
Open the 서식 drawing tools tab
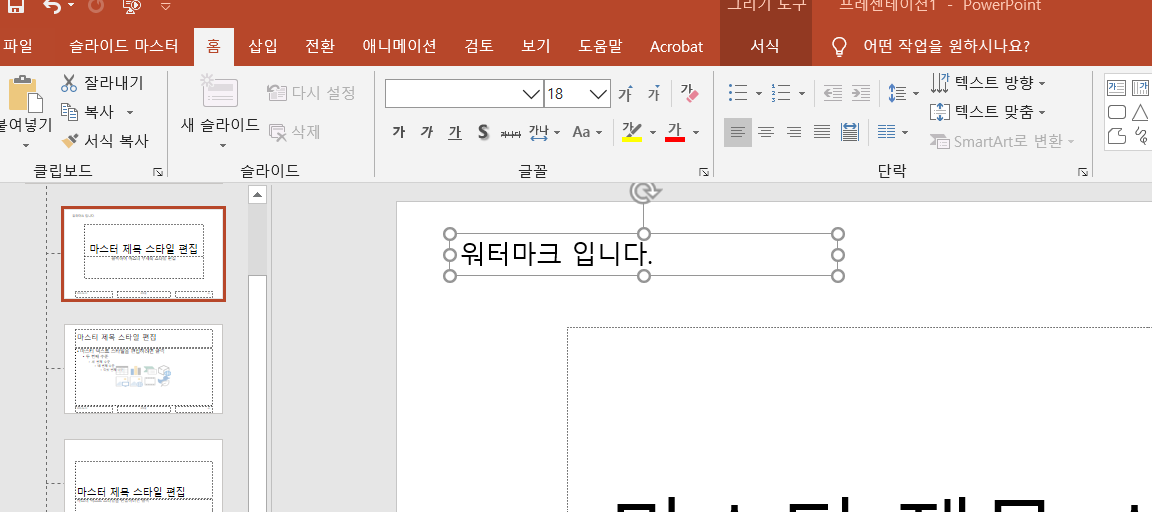(x=765, y=46)
